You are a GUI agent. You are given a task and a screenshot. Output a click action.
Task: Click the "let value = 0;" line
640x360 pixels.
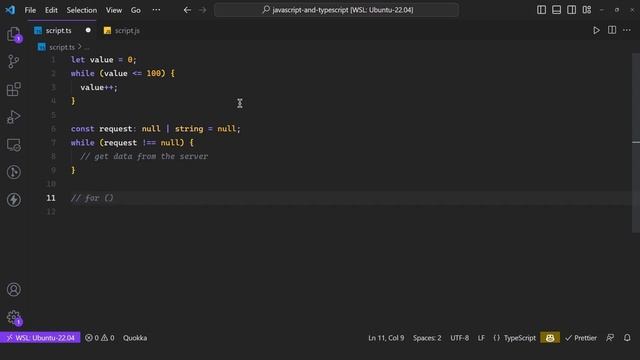pyautogui.click(x=104, y=60)
